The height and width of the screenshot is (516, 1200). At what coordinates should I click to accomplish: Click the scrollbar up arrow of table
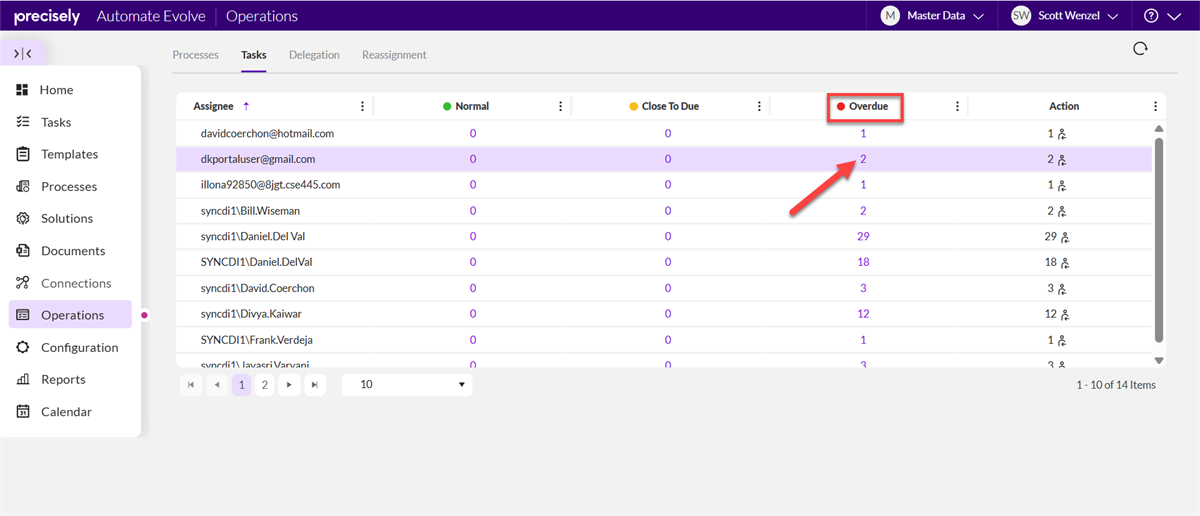(1159, 129)
